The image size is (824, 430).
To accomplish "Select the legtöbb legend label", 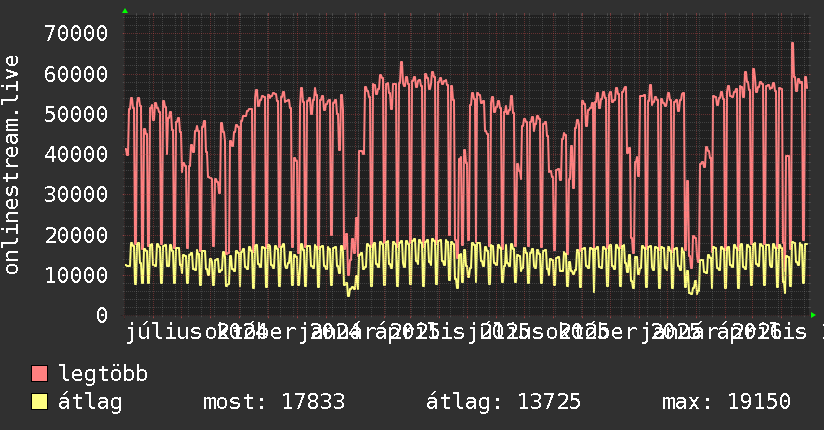I will pos(103,374).
